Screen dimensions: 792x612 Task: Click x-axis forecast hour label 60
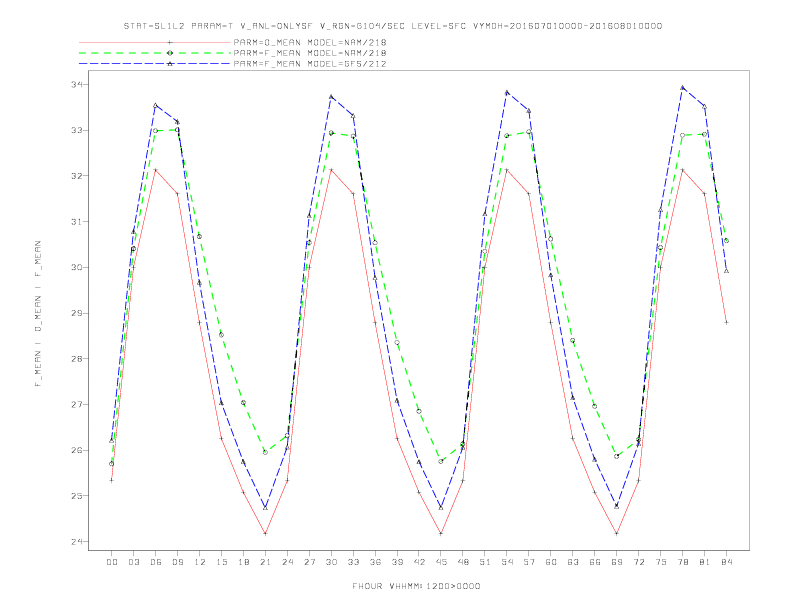pos(551,562)
